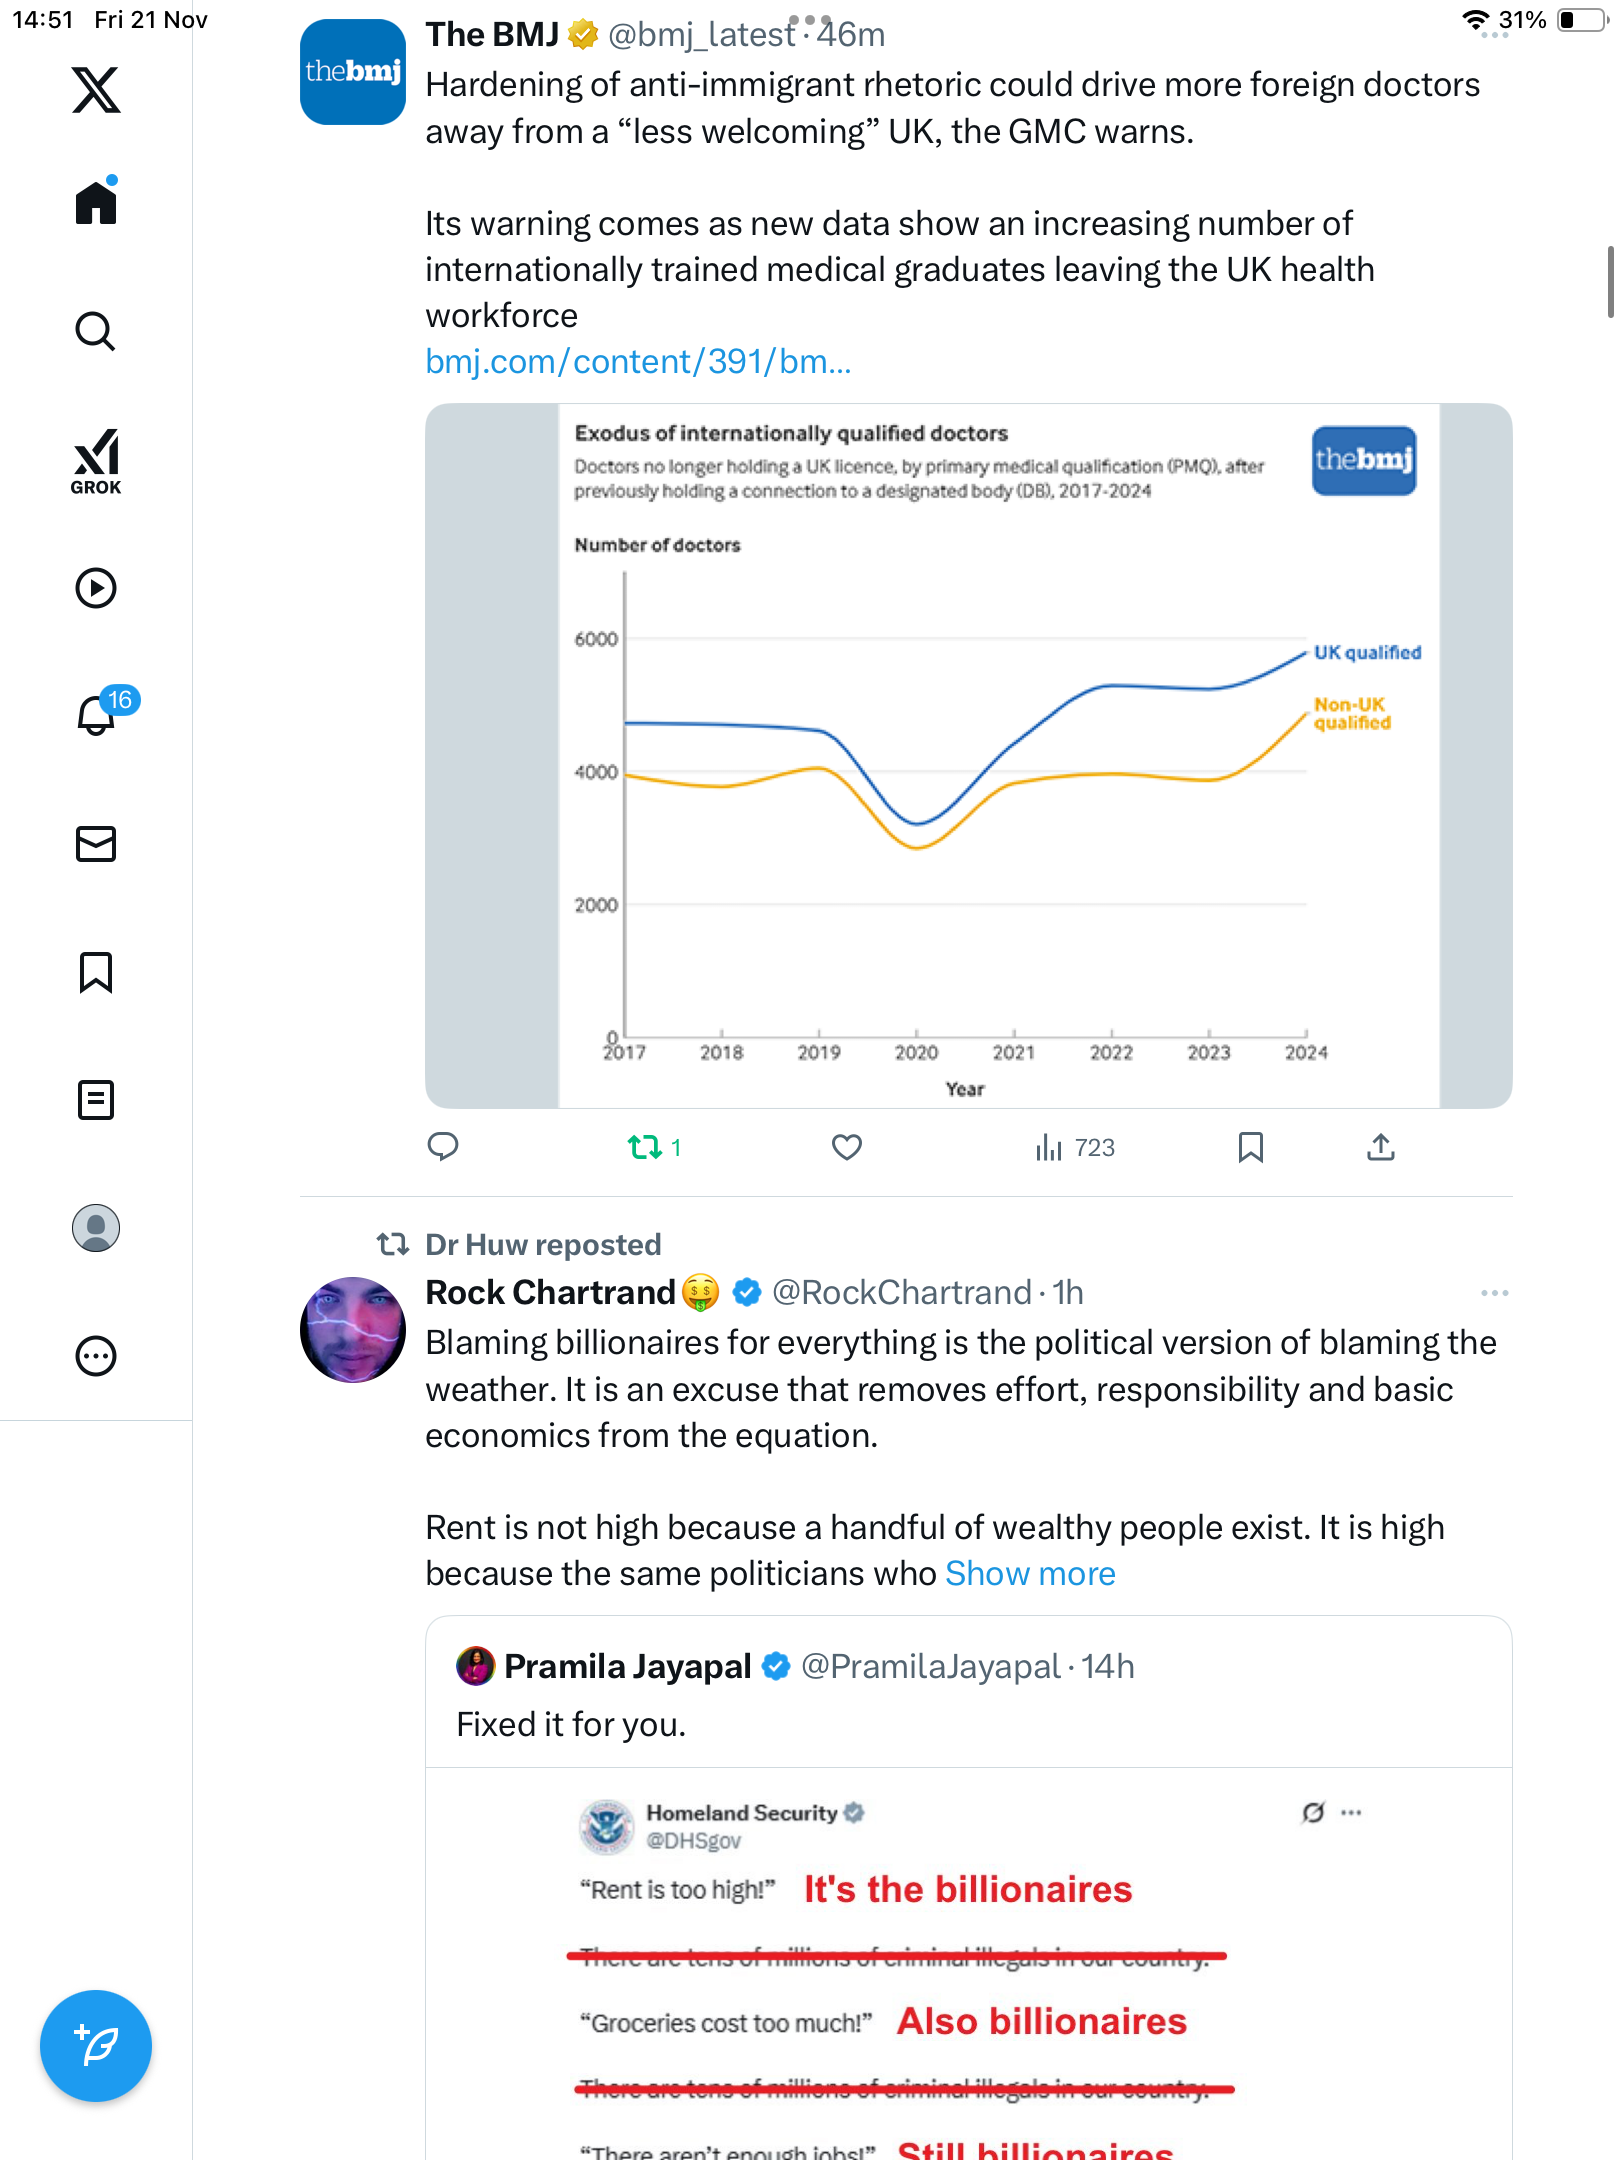Compose a new post
The image size is (1620, 2160).
pos(96,2046)
